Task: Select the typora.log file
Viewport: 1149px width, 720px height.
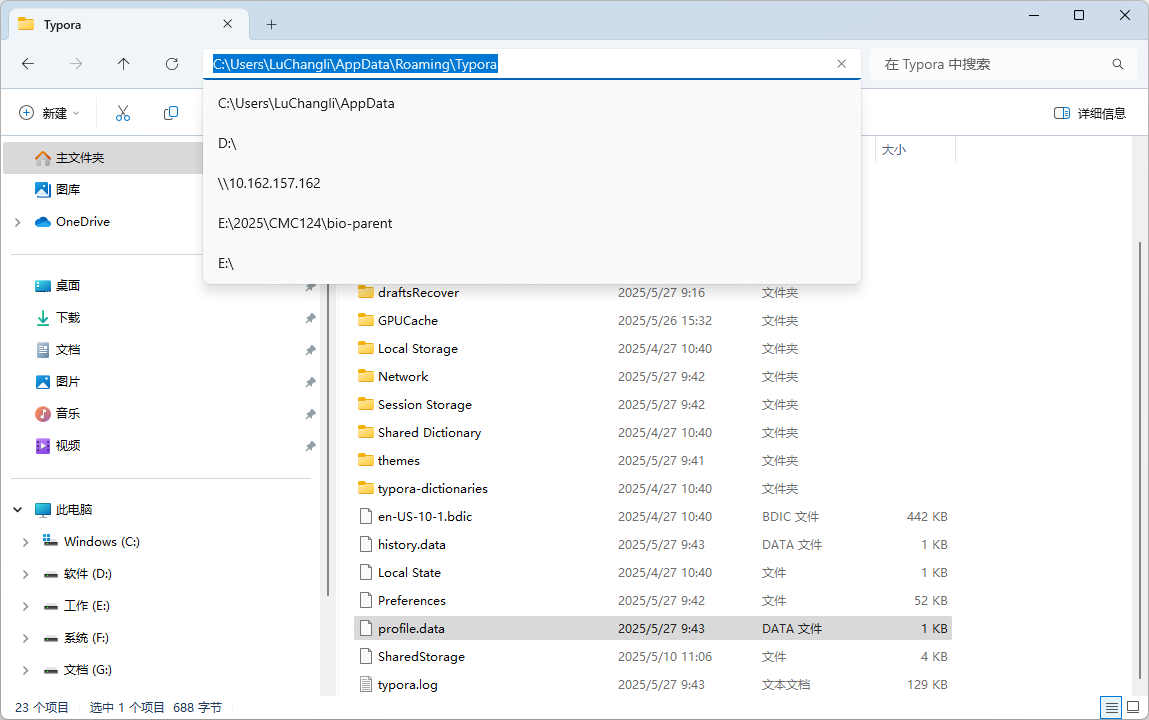Action: (x=652, y=685)
